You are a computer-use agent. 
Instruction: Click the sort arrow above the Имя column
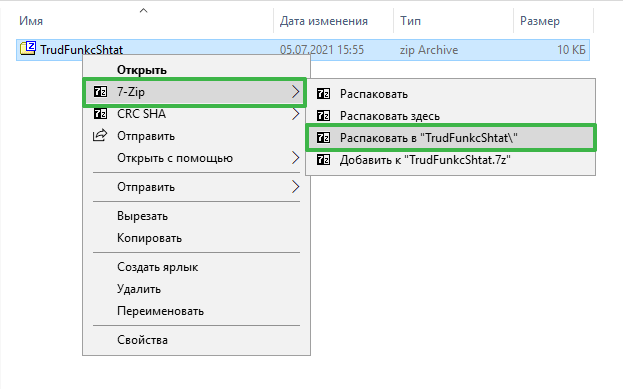[x=143, y=11]
